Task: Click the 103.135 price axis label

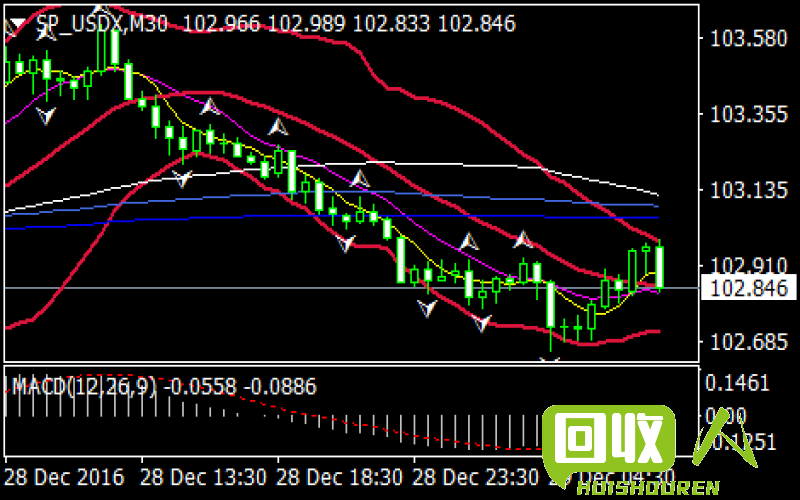Action: click(x=748, y=191)
